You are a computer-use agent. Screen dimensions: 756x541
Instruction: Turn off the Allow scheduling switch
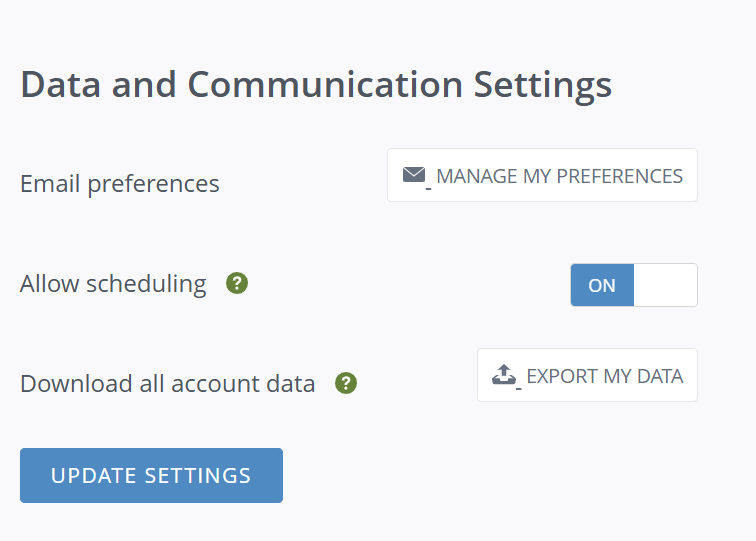point(634,285)
